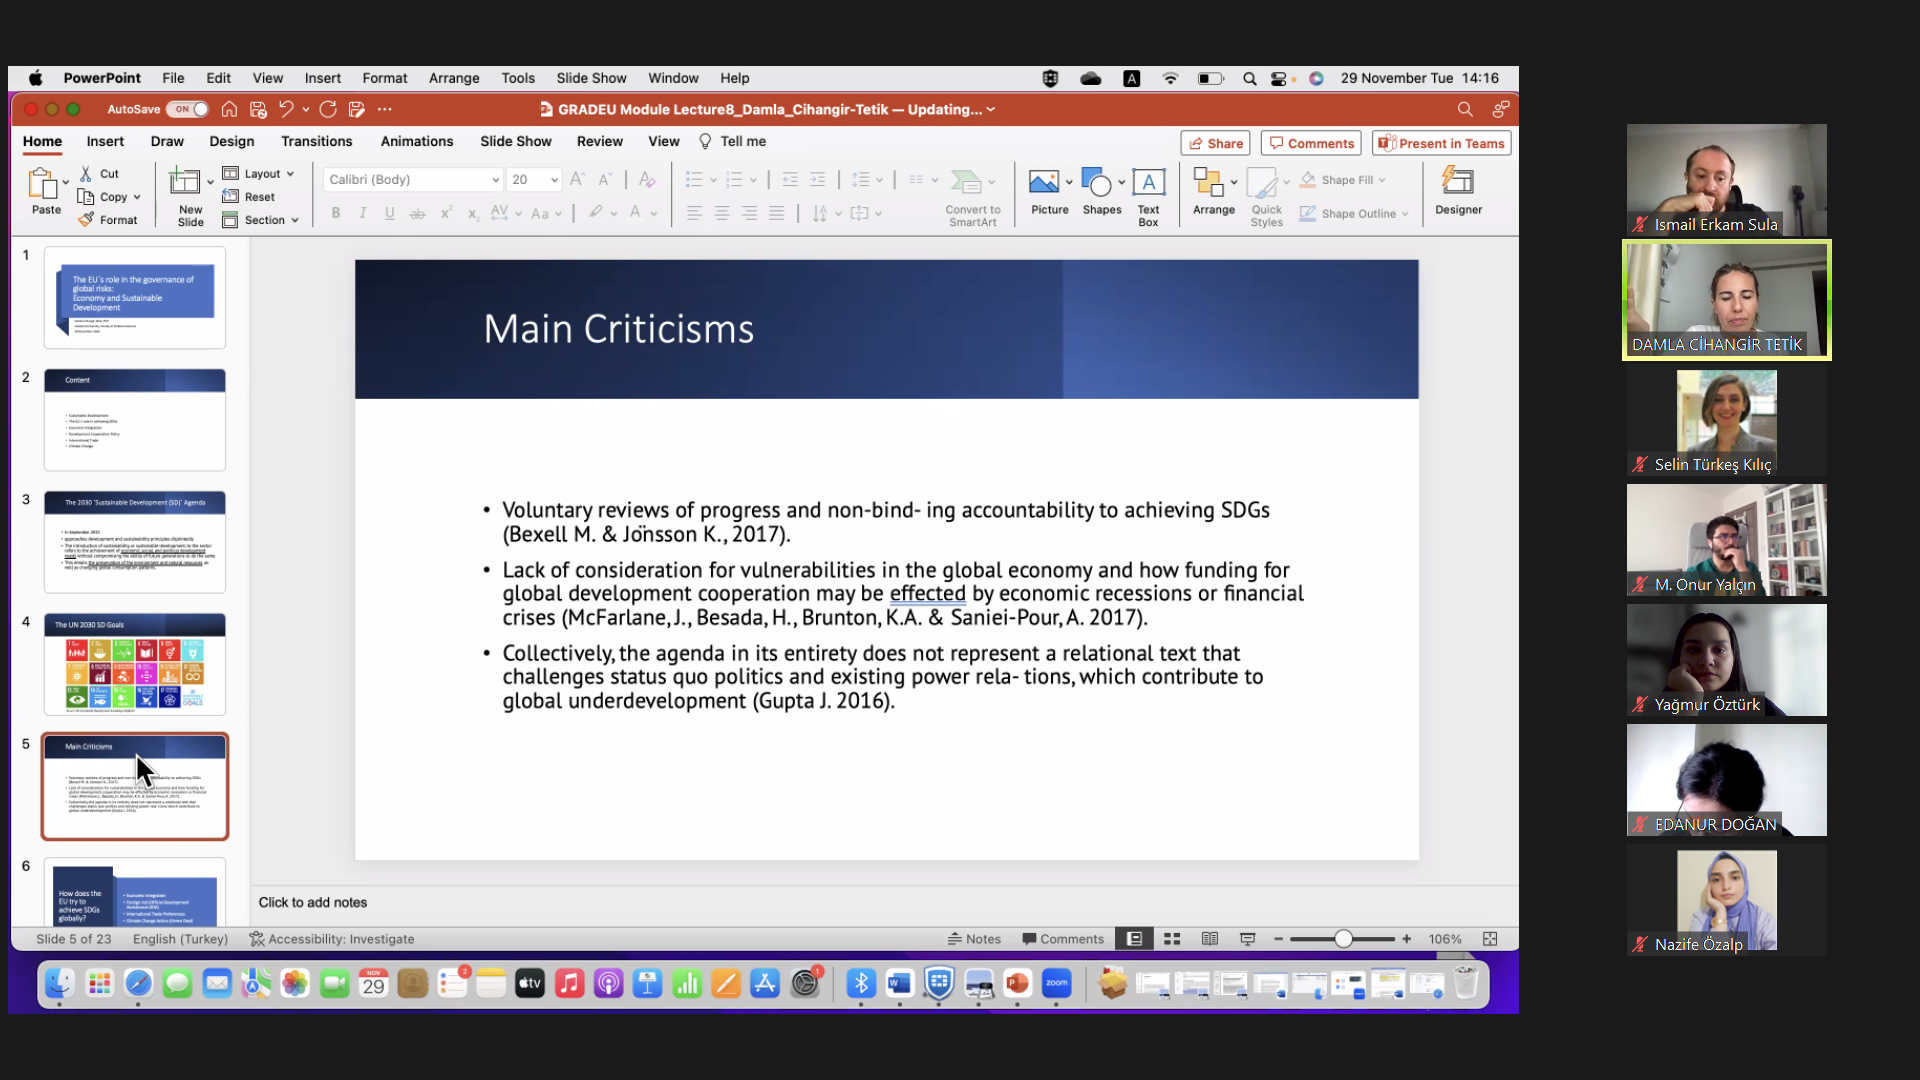Click the zoom slider handle
The image size is (1920, 1080).
click(x=1343, y=939)
